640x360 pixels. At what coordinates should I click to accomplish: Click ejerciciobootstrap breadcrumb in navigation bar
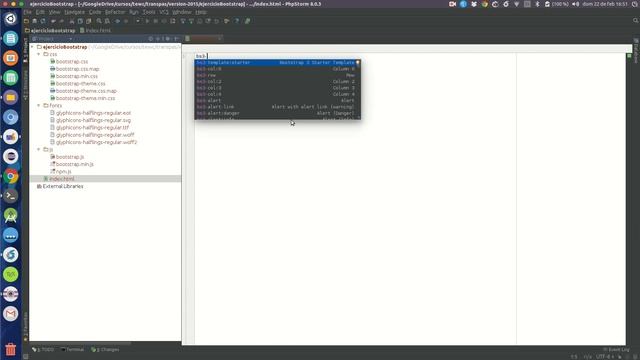pos(50,31)
